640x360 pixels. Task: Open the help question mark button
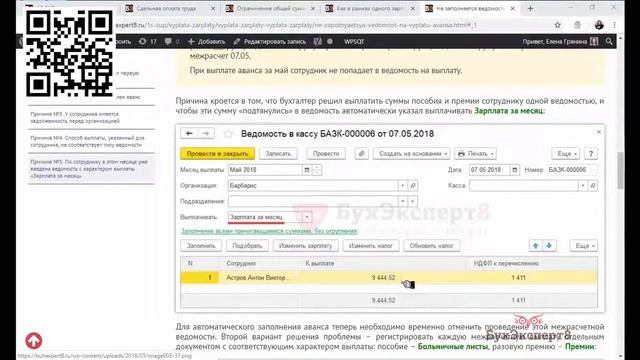click(591, 153)
